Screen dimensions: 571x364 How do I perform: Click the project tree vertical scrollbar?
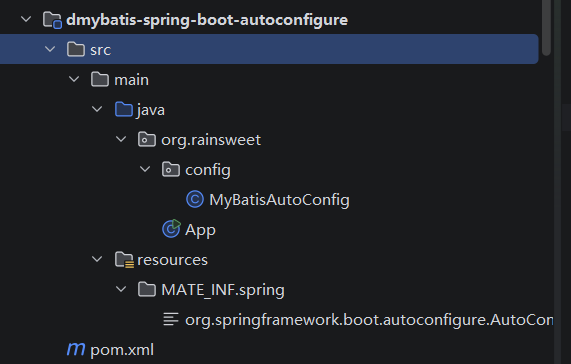(x=546, y=27)
